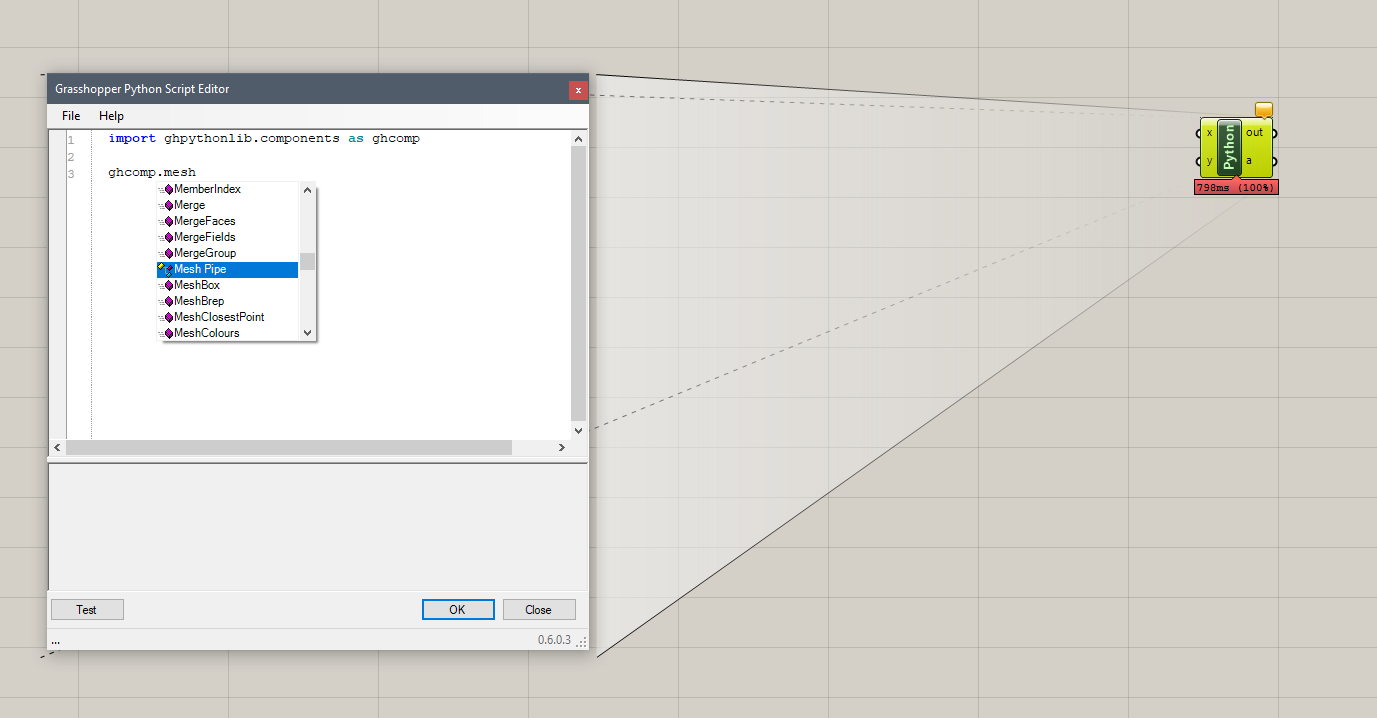
Task: Click OK to confirm the script
Action: coord(458,609)
